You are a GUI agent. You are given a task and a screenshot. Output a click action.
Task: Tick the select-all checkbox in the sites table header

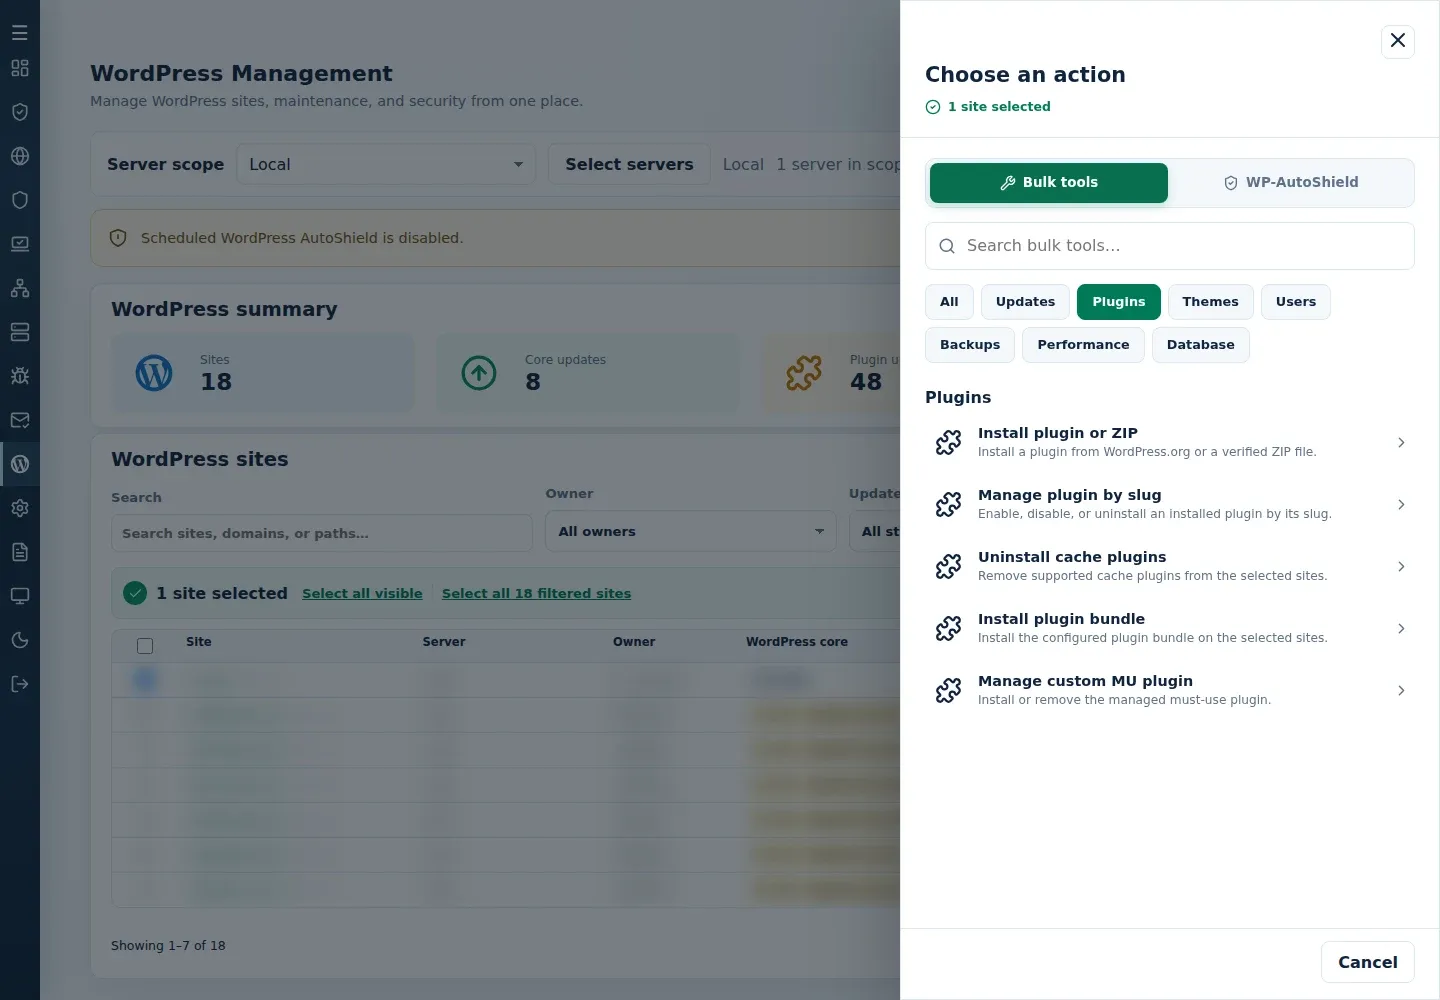click(145, 646)
